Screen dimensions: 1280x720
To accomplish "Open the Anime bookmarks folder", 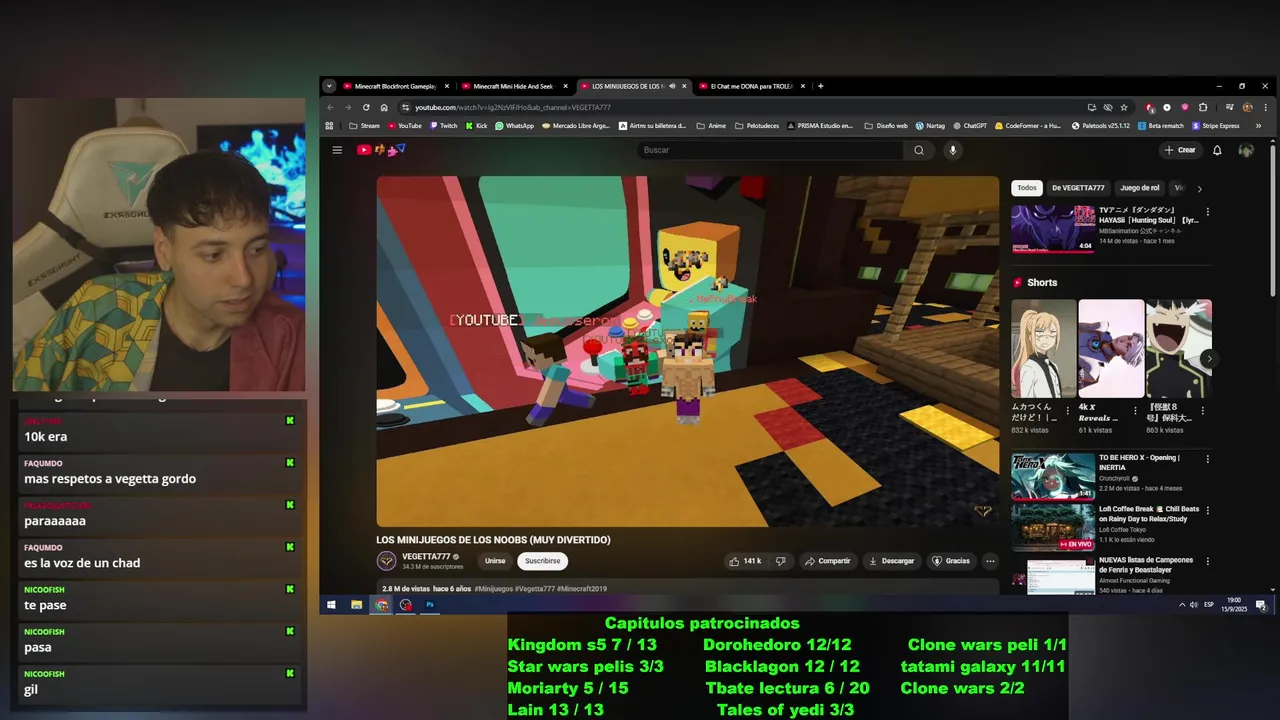I will point(710,126).
